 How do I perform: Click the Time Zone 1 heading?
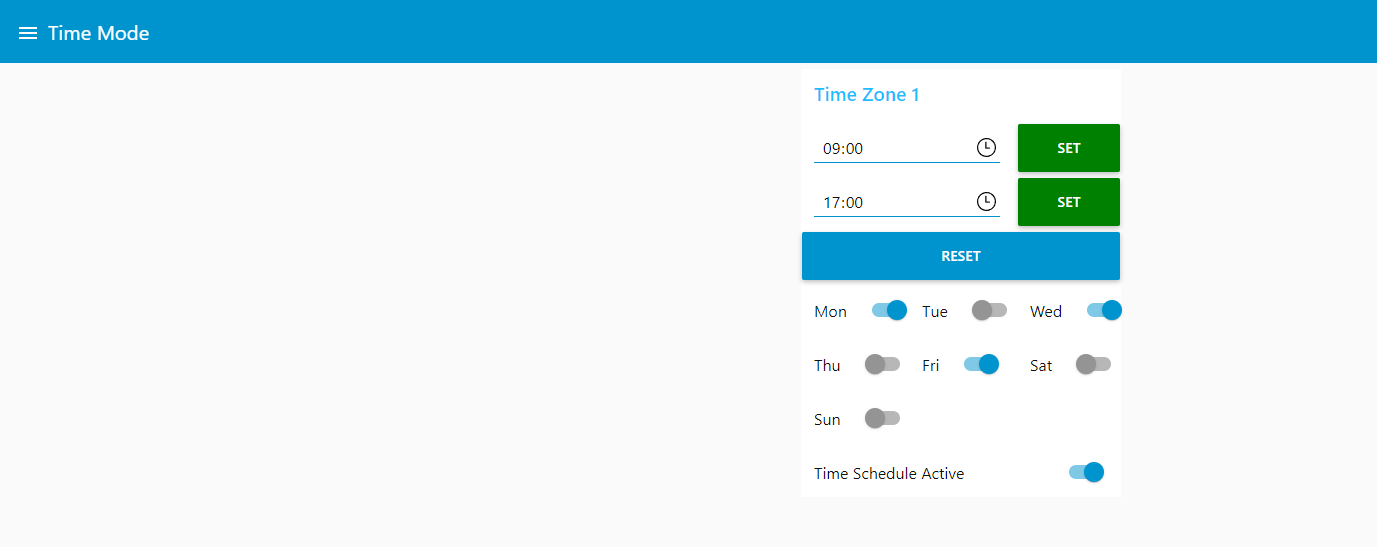pyautogui.click(x=866, y=95)
